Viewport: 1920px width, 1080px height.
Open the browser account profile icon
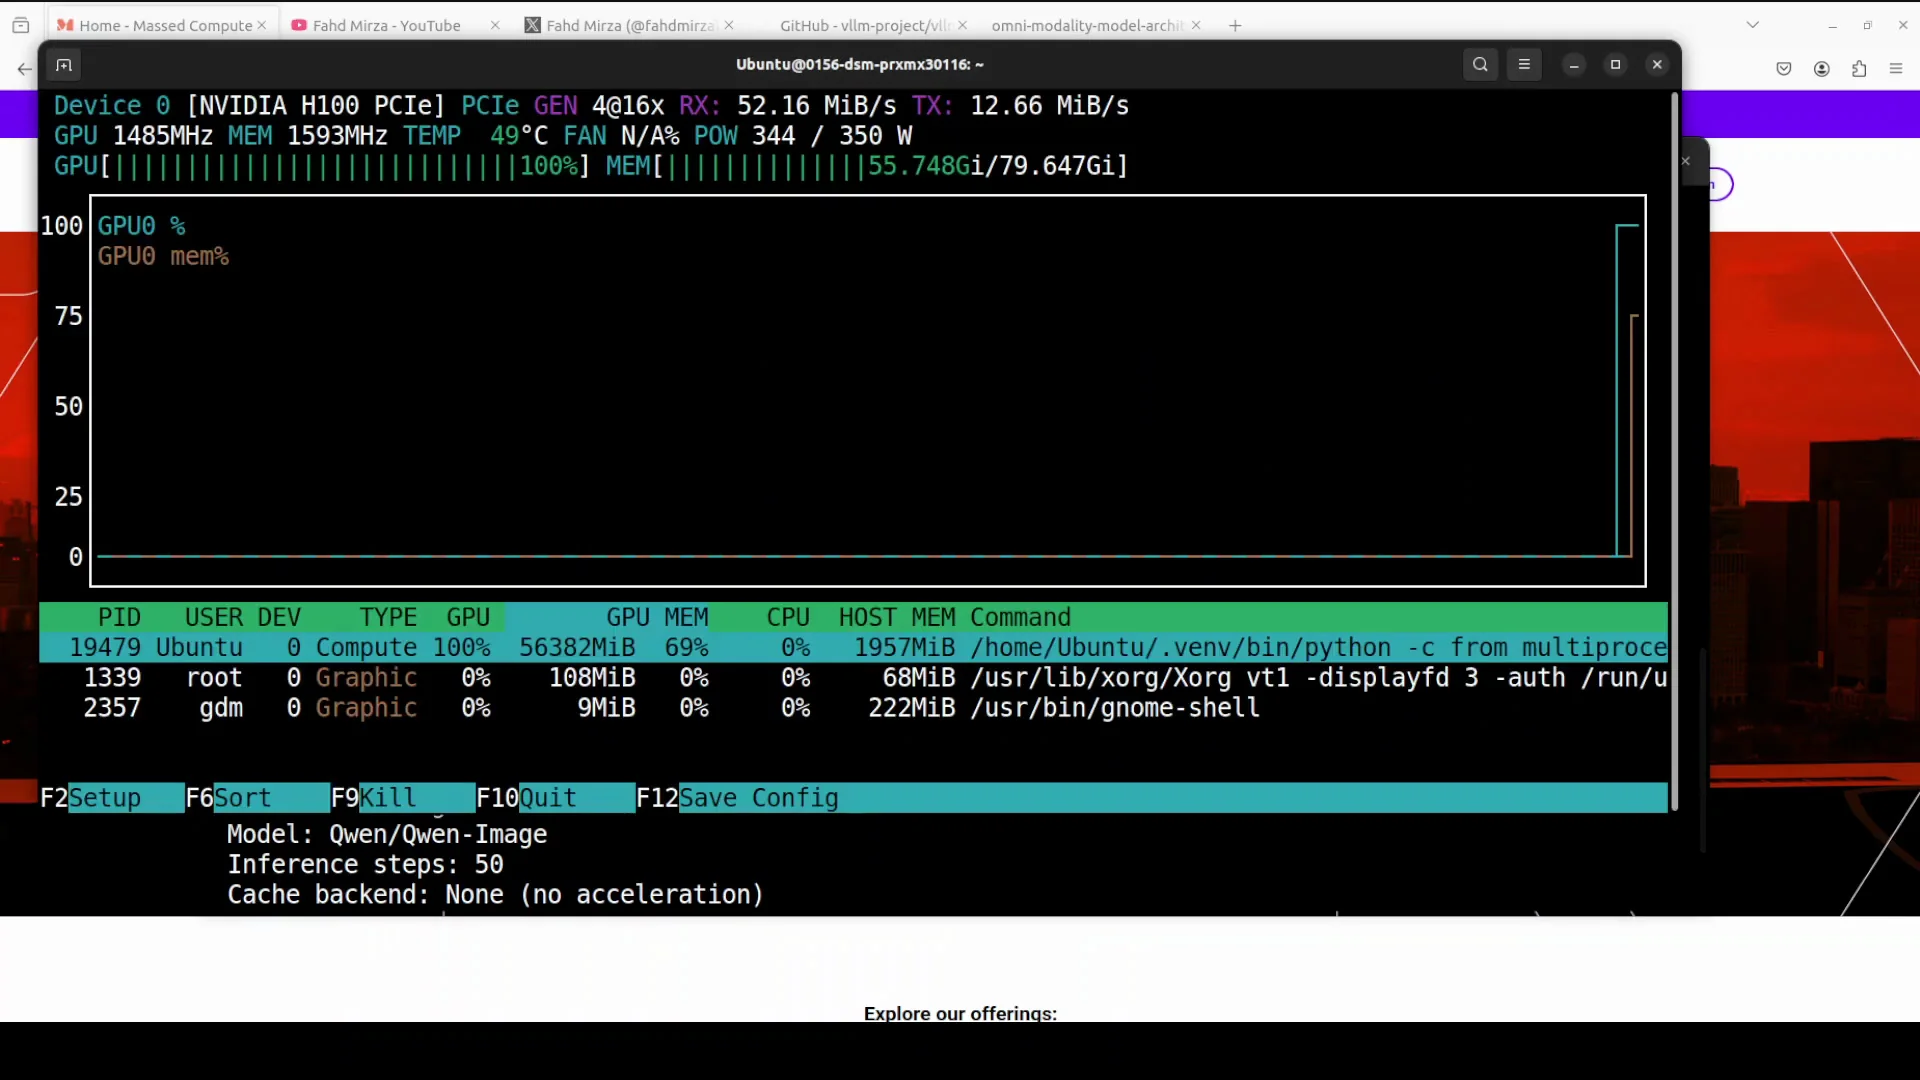click(x=1822, y=69)
